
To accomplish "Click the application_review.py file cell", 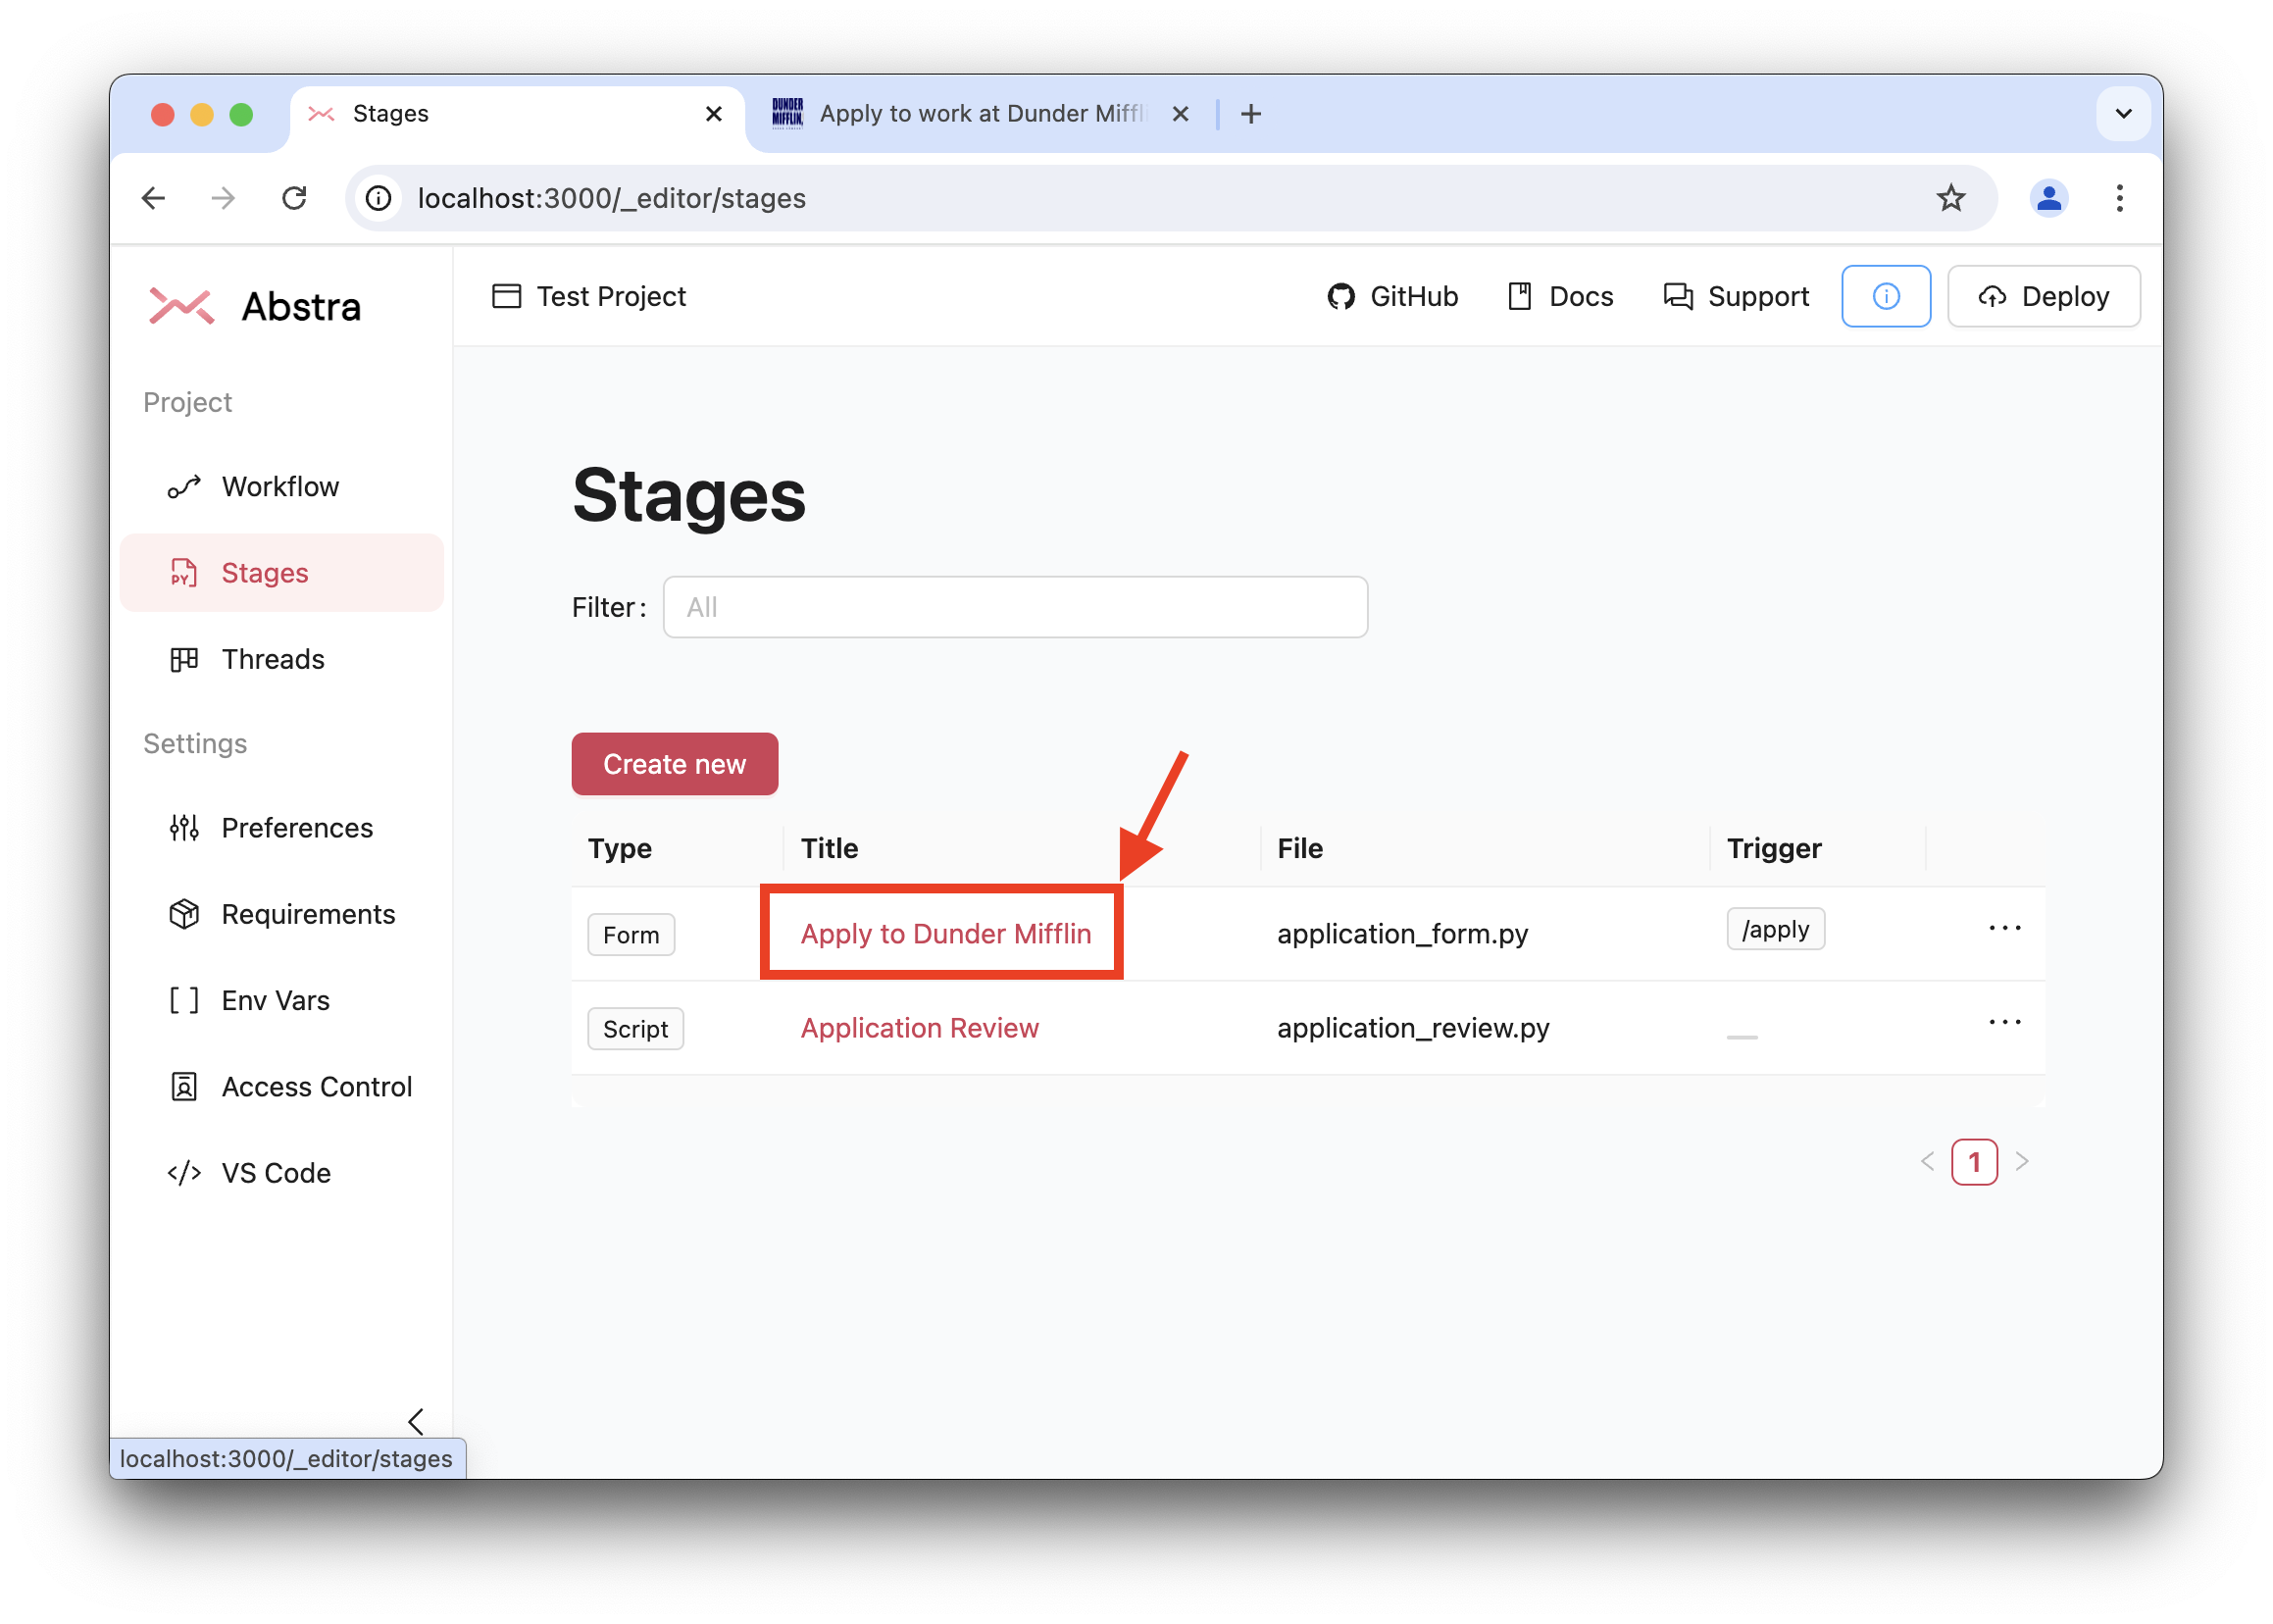I will point(1413,1028).
